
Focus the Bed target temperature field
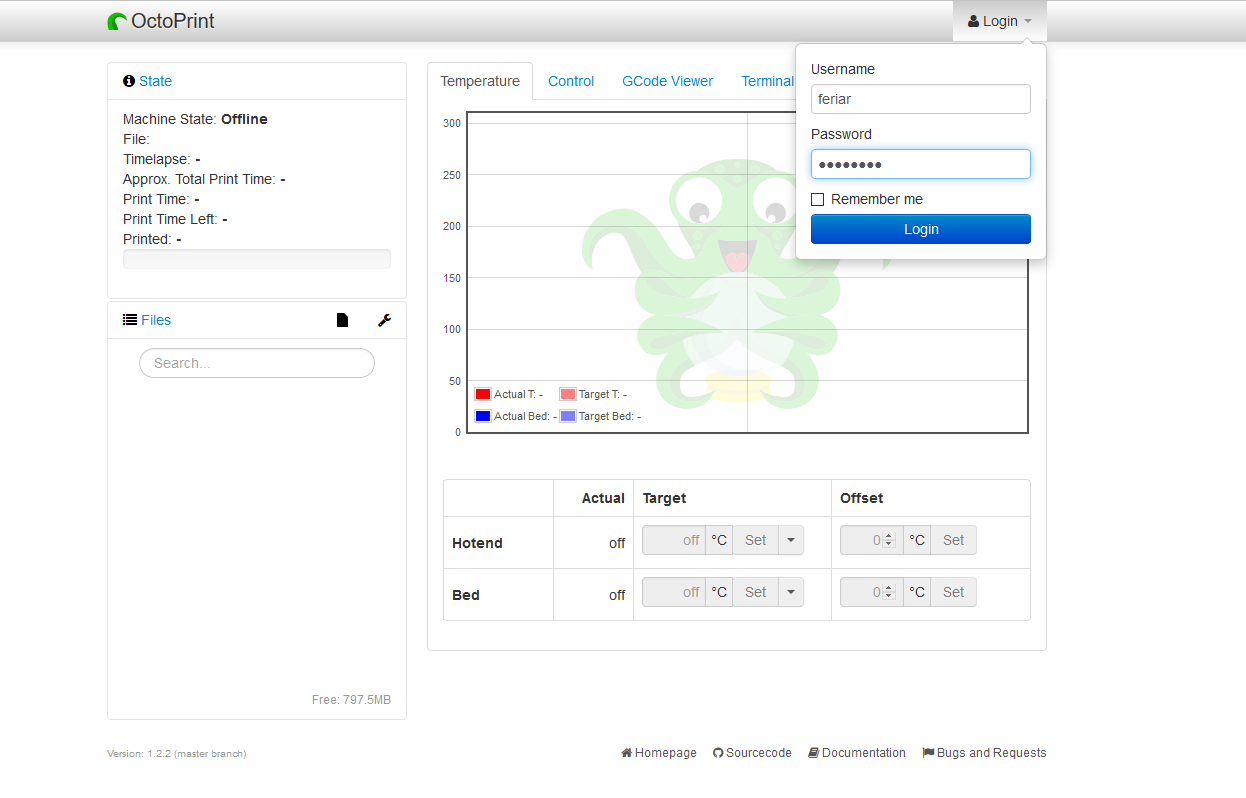(x=674, y=592)
